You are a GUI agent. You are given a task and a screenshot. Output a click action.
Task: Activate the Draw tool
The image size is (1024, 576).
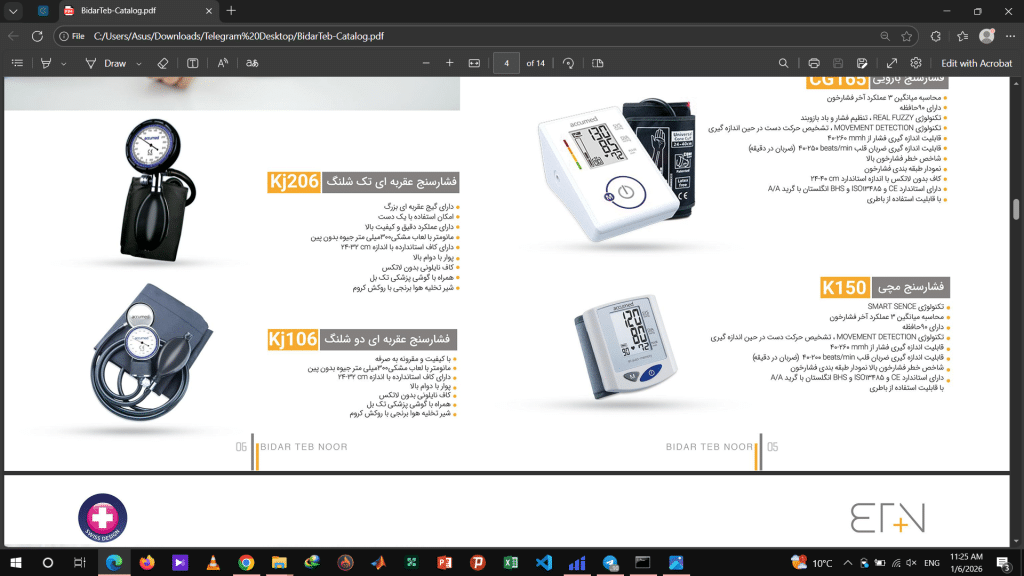point(106,63)
